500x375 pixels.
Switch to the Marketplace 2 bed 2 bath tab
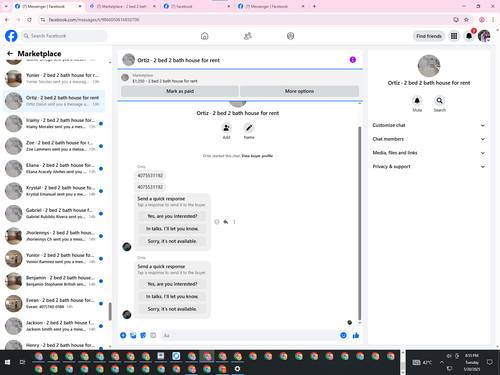pos(122,6)
